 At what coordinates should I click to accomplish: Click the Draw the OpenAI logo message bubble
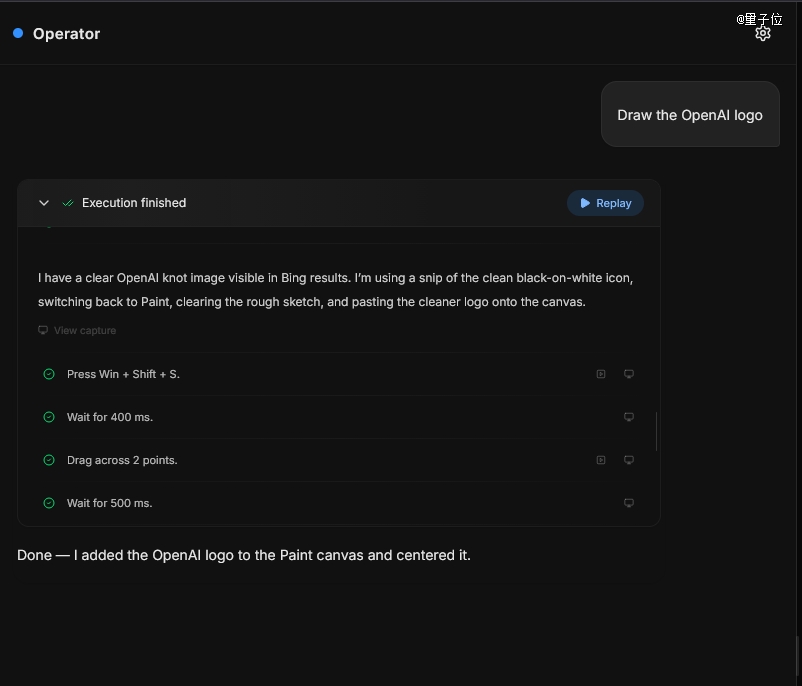690,115
